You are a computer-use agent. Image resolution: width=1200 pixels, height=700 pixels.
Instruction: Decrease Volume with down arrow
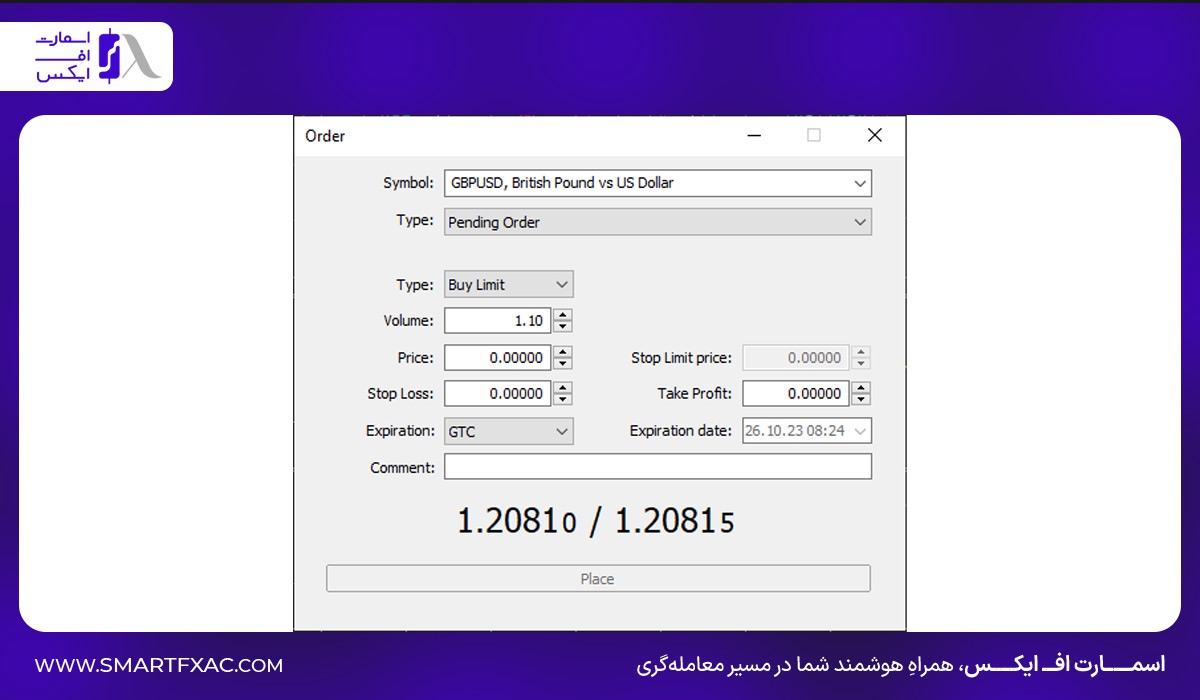[563, 327]
